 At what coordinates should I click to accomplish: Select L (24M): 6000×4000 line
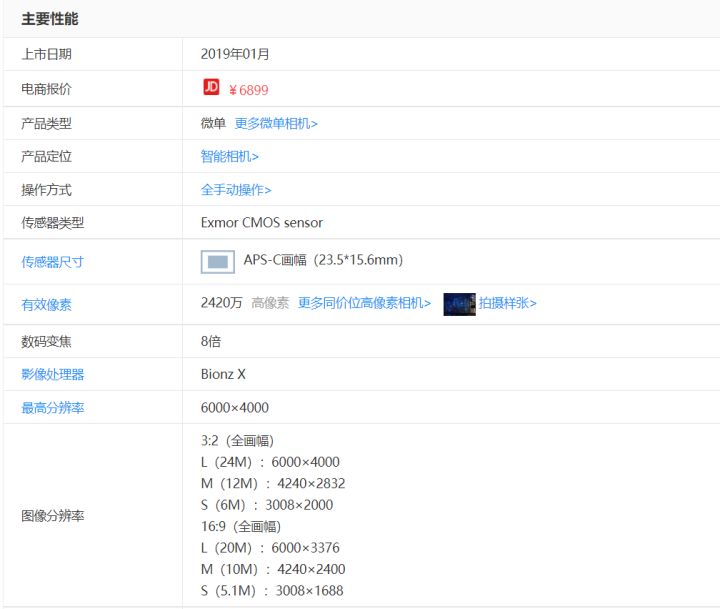pyautogui.click(x=270, y=462)
